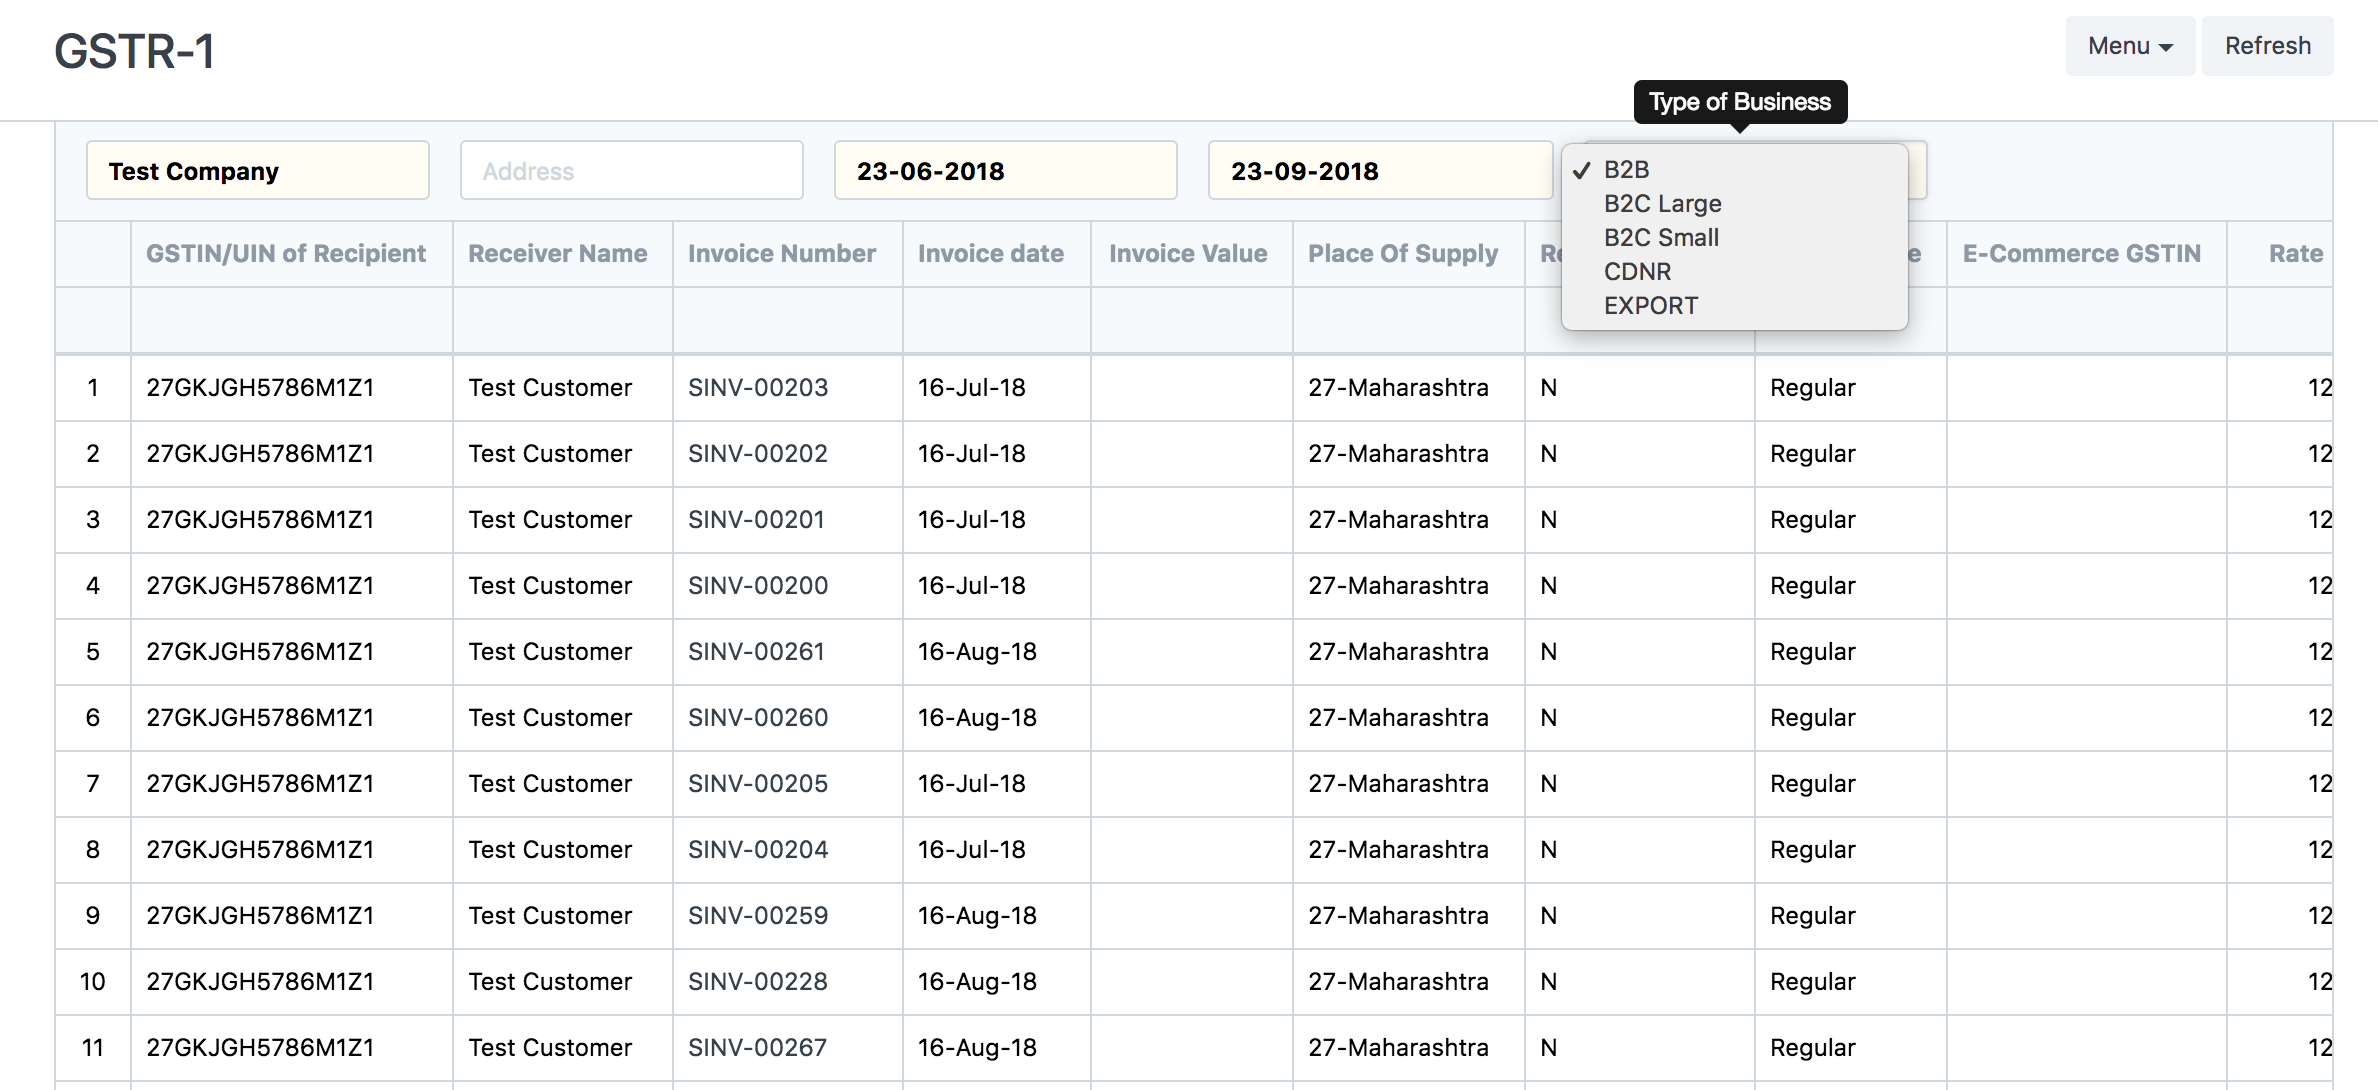Filter box under Receiver Name column
The width and height of the screenshot is (2378, 1090).
(563, 321)
